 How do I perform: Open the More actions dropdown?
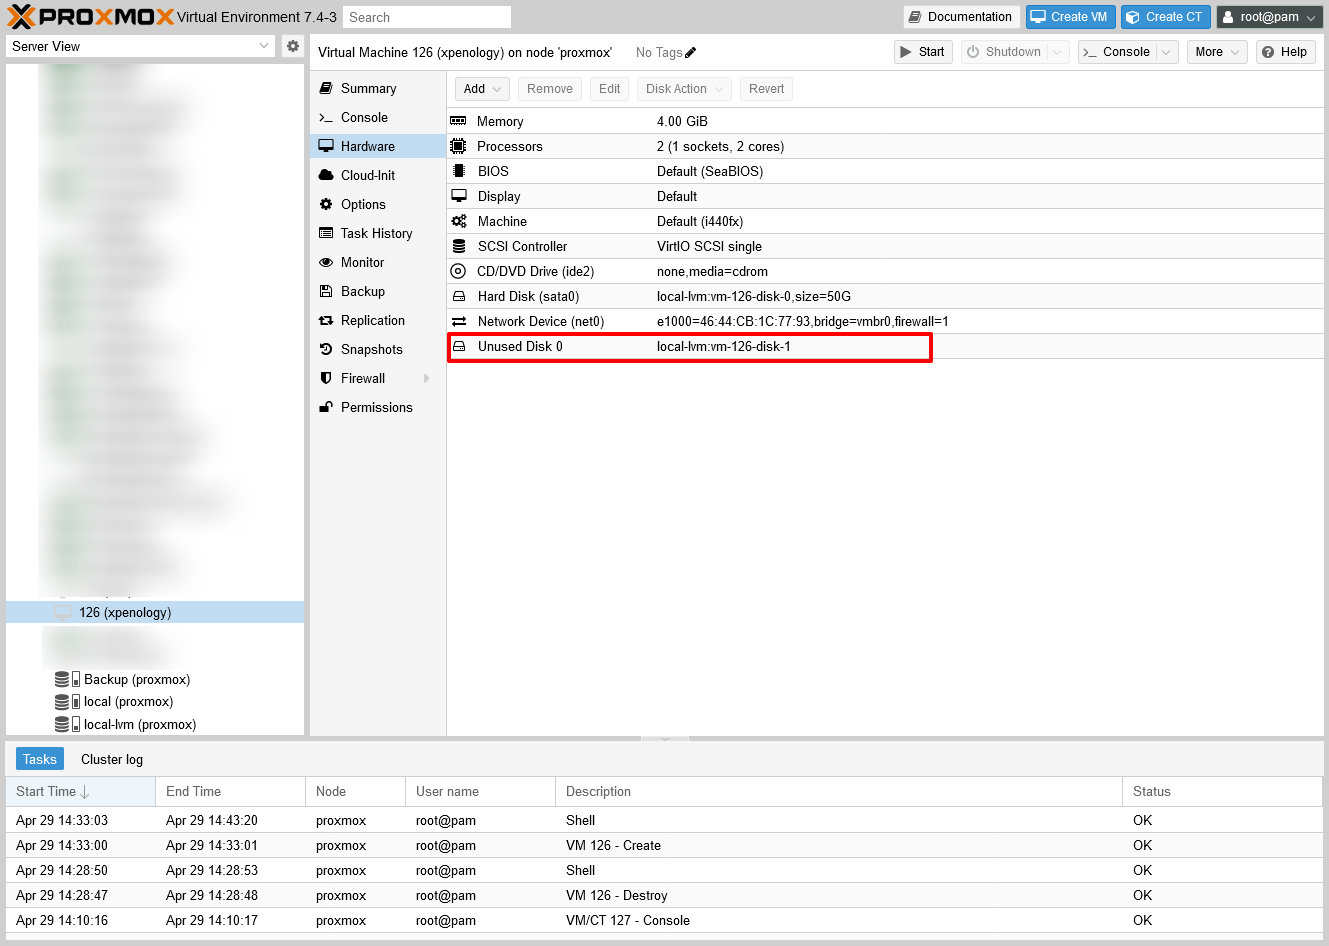[1216, 52]
